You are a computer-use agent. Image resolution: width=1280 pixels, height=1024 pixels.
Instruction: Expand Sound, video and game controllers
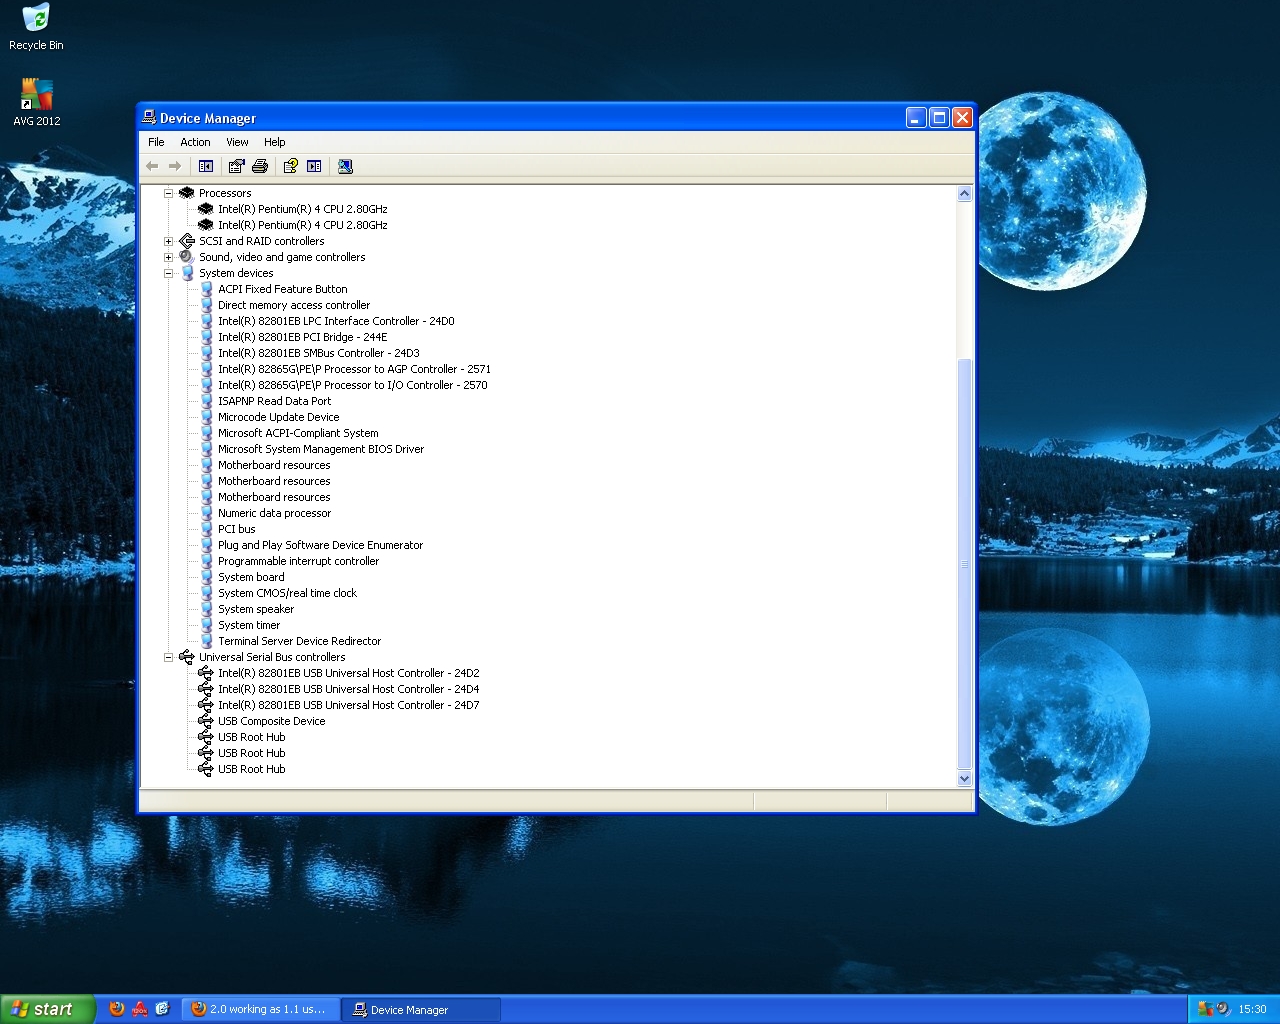click(169, 257)
